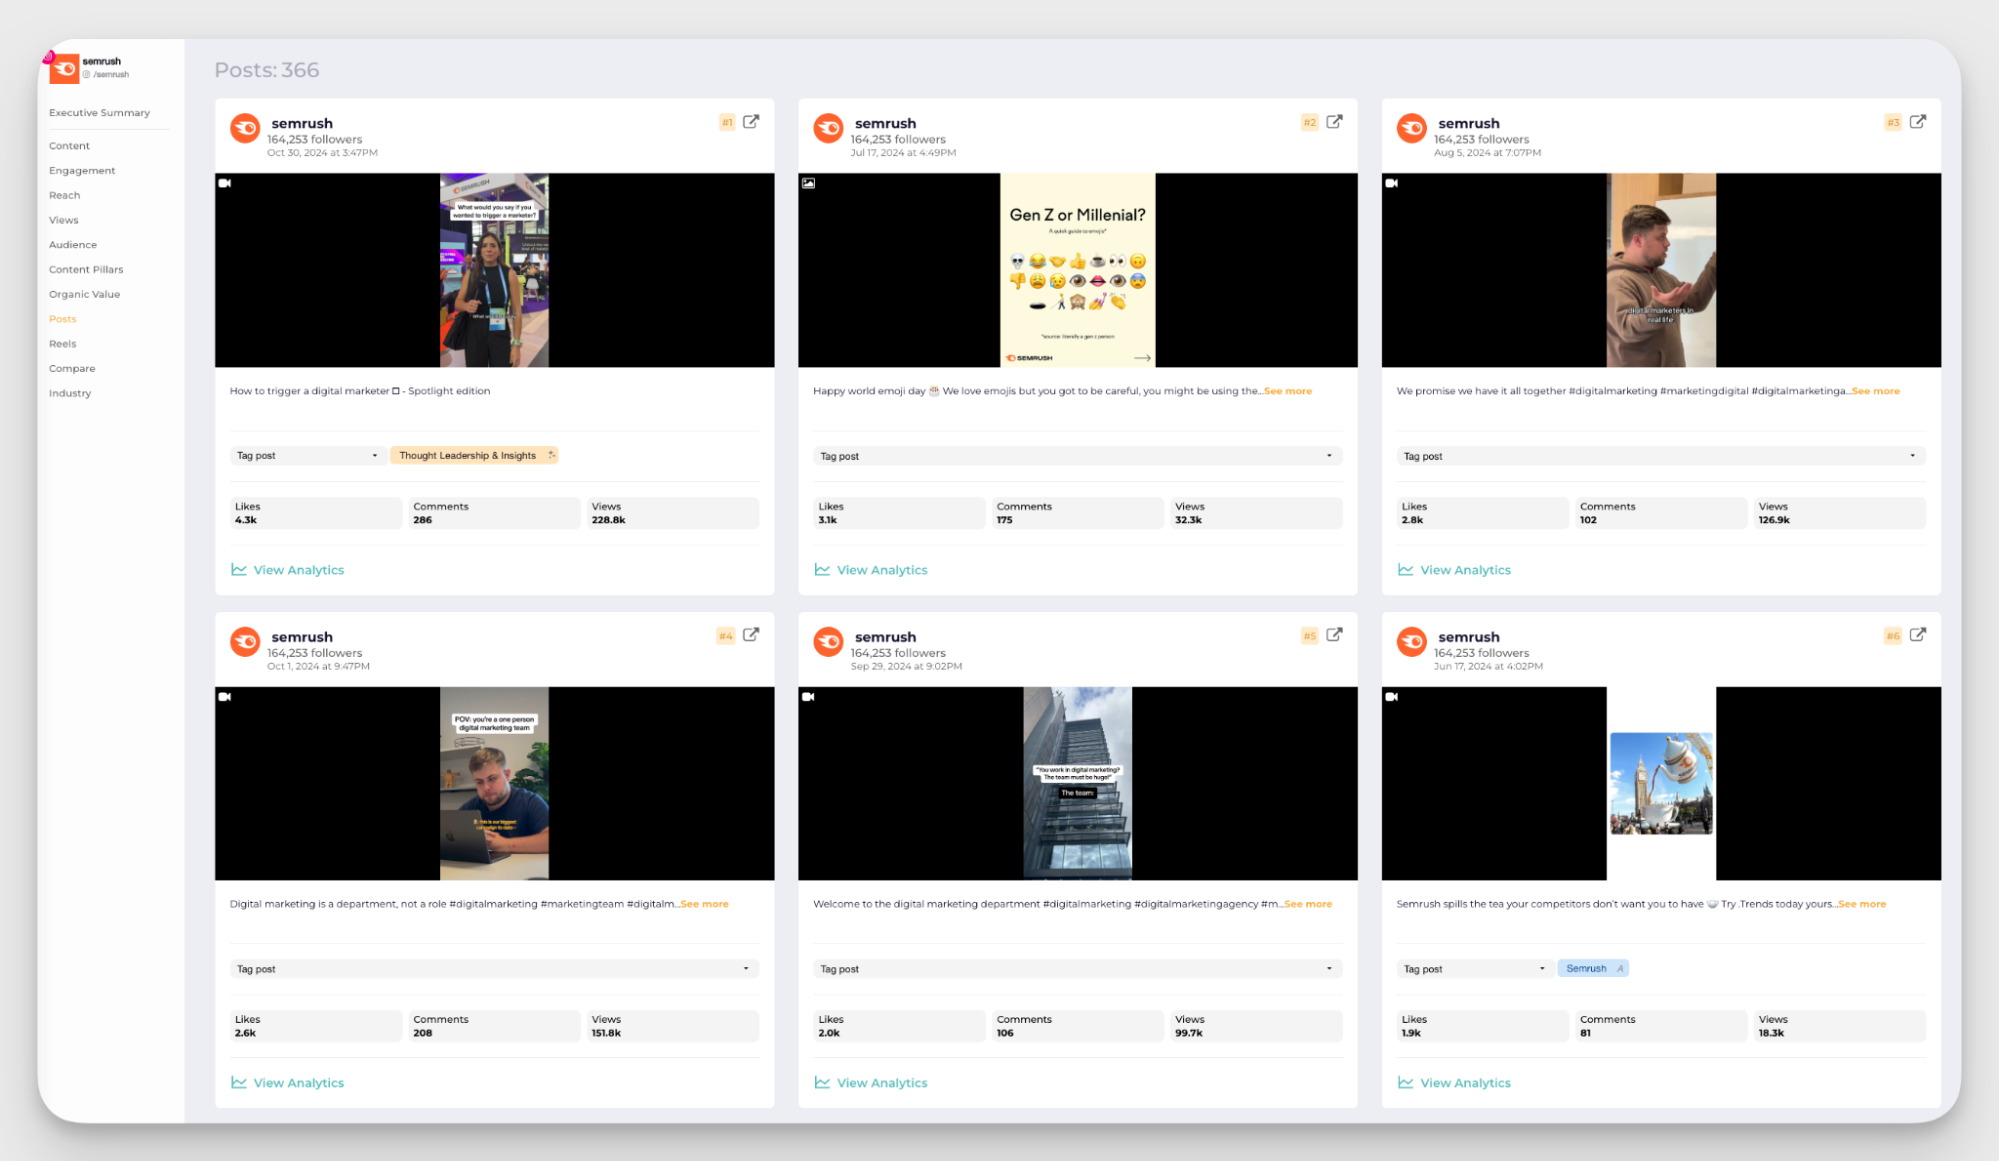Open Tag post dropdown on post #5

1077,969
